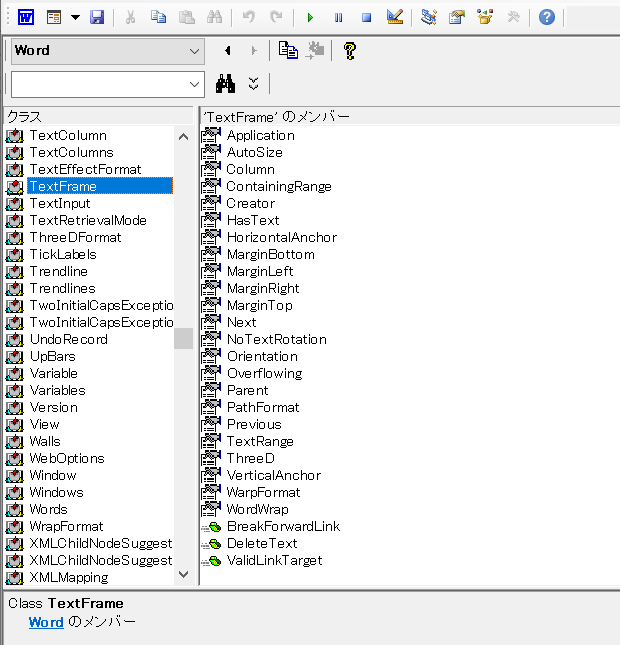Viewport: 620px width, 645px height.
Task: Click the blue Help question mark icon
Action: click(547, 17)
